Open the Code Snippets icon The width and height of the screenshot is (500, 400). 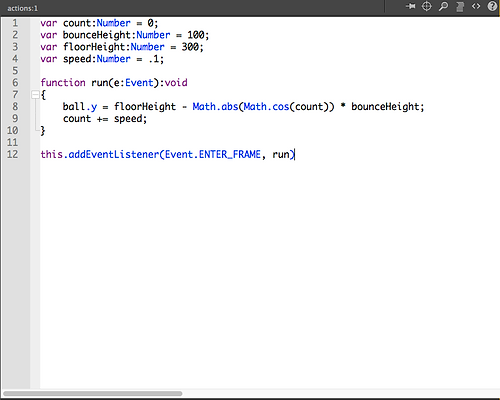[476, 6]
